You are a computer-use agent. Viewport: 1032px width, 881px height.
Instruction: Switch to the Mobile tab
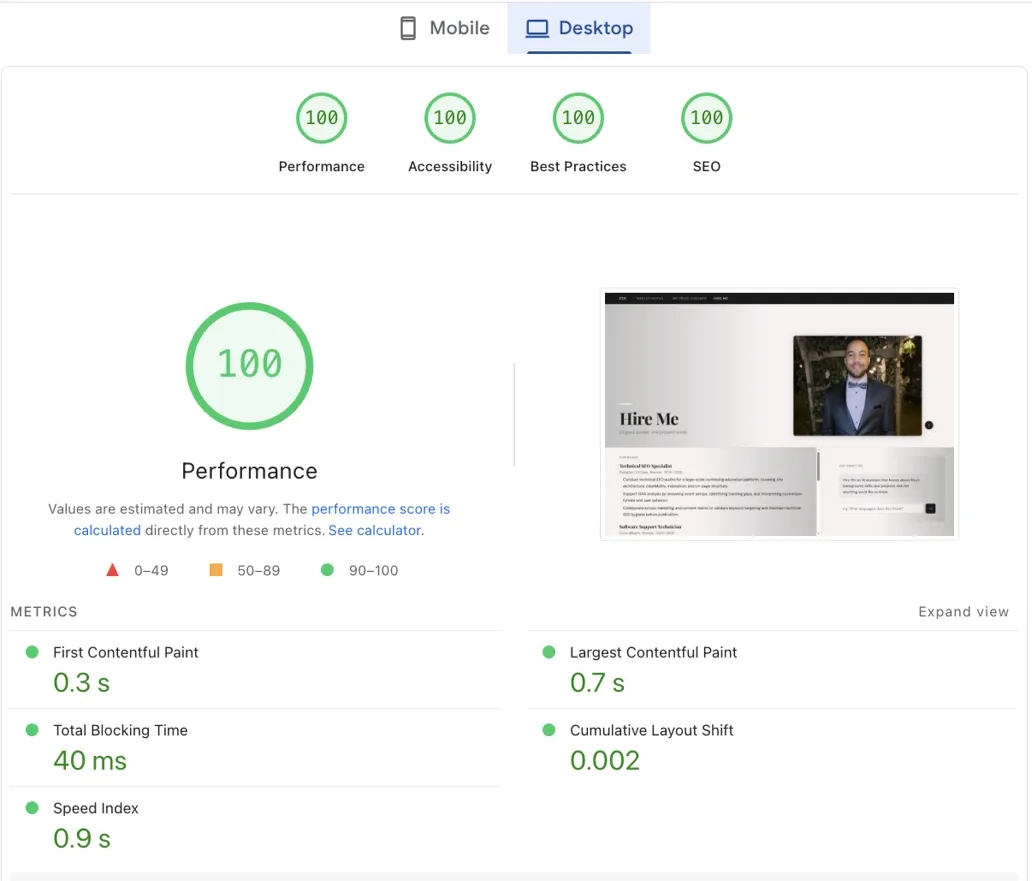pyautogui.click(x=443, y=28)
